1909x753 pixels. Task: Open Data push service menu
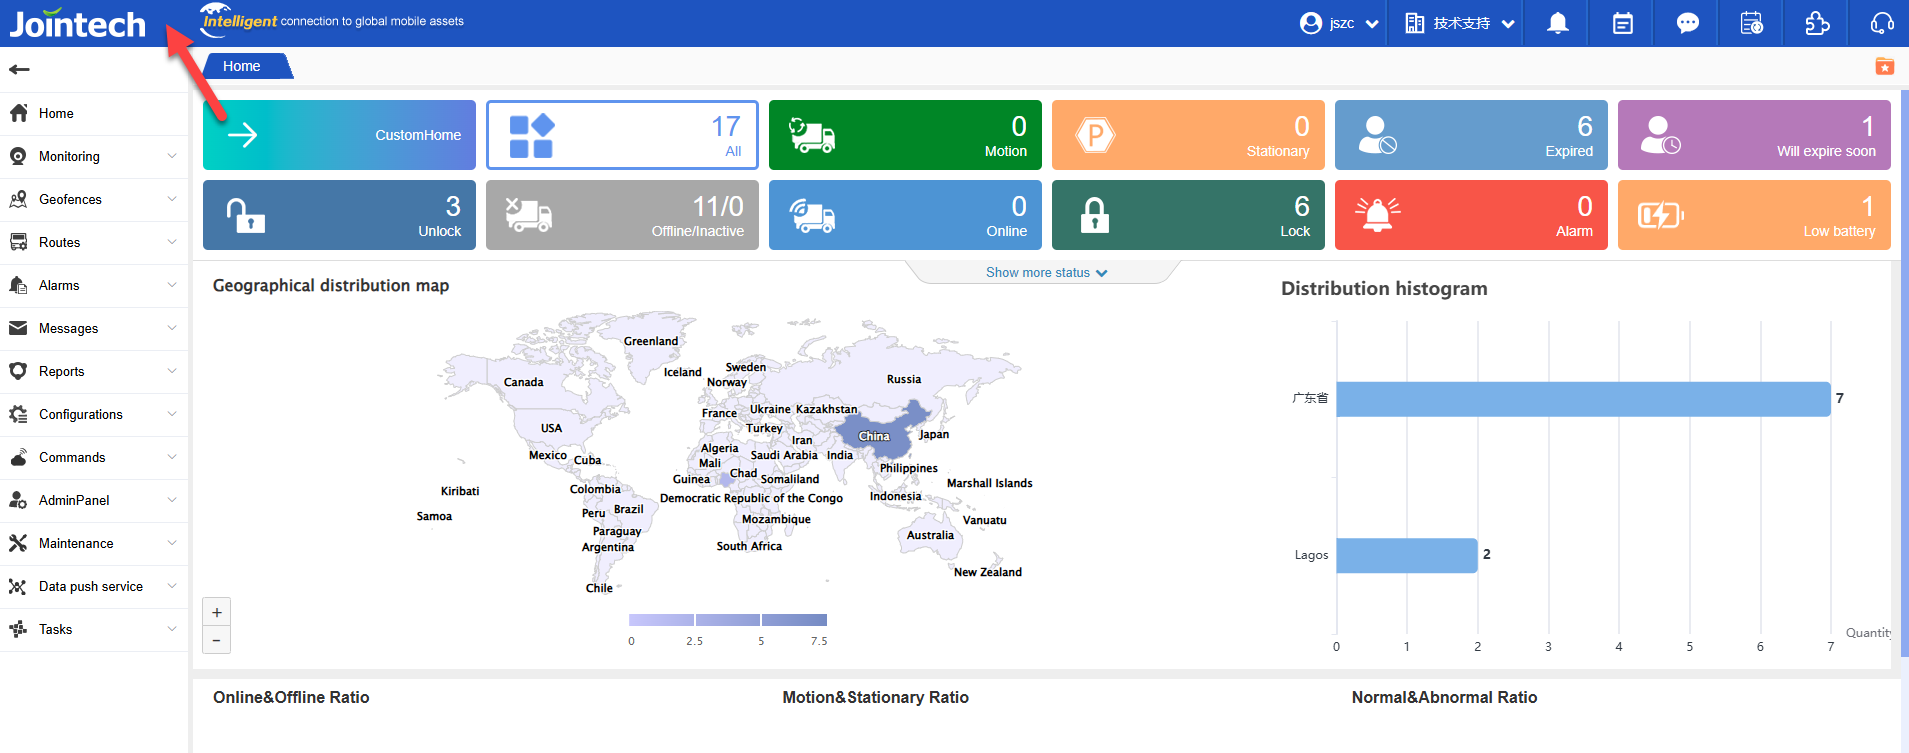pyautogui.click(x=93, y=586)
